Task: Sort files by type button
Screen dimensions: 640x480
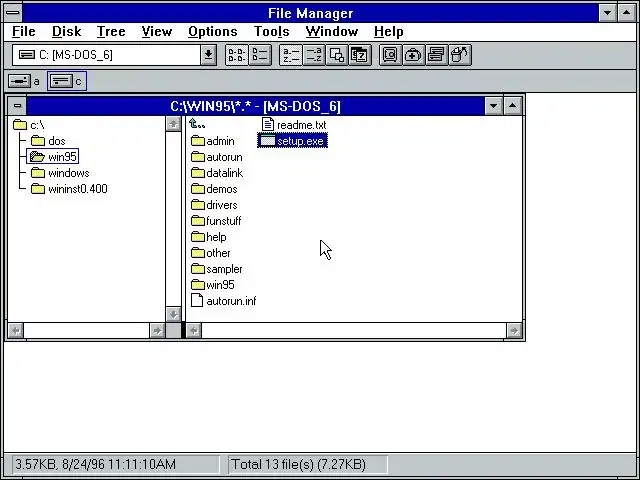Action: click(x=313, y=55)
